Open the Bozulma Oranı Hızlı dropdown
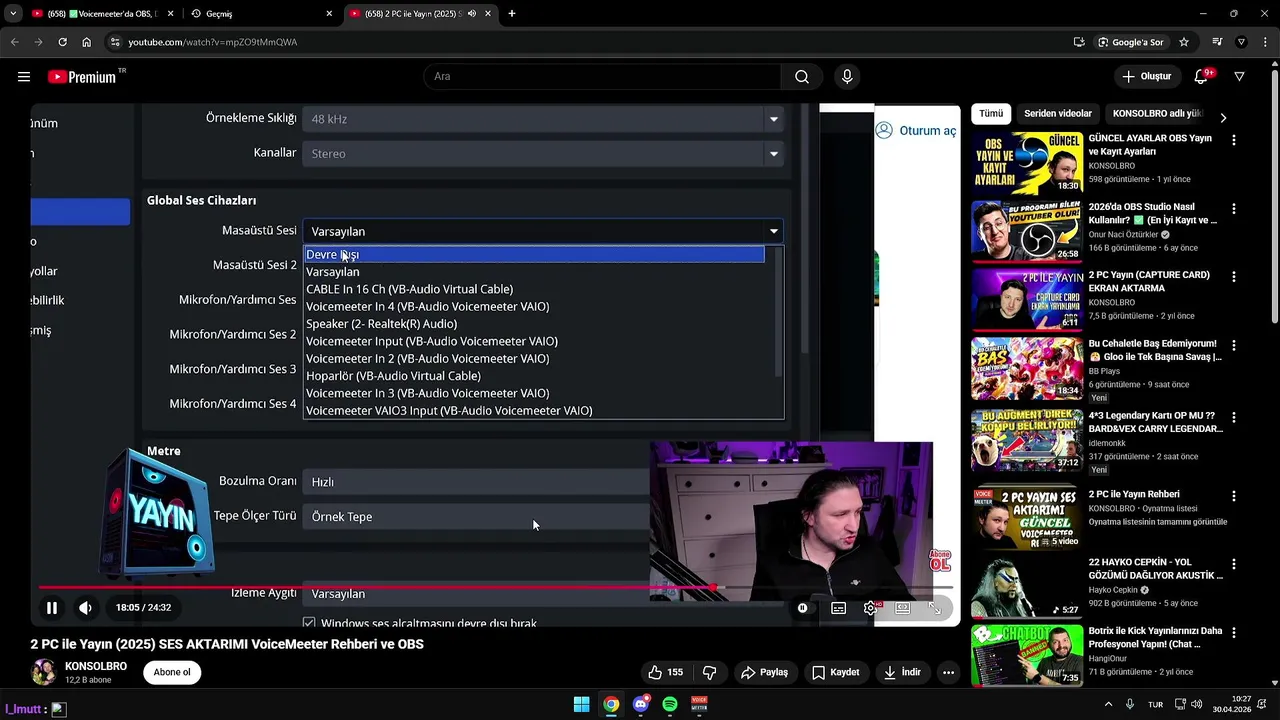The width and height of the screenshot is (1280, 720). tap(477, 482)
